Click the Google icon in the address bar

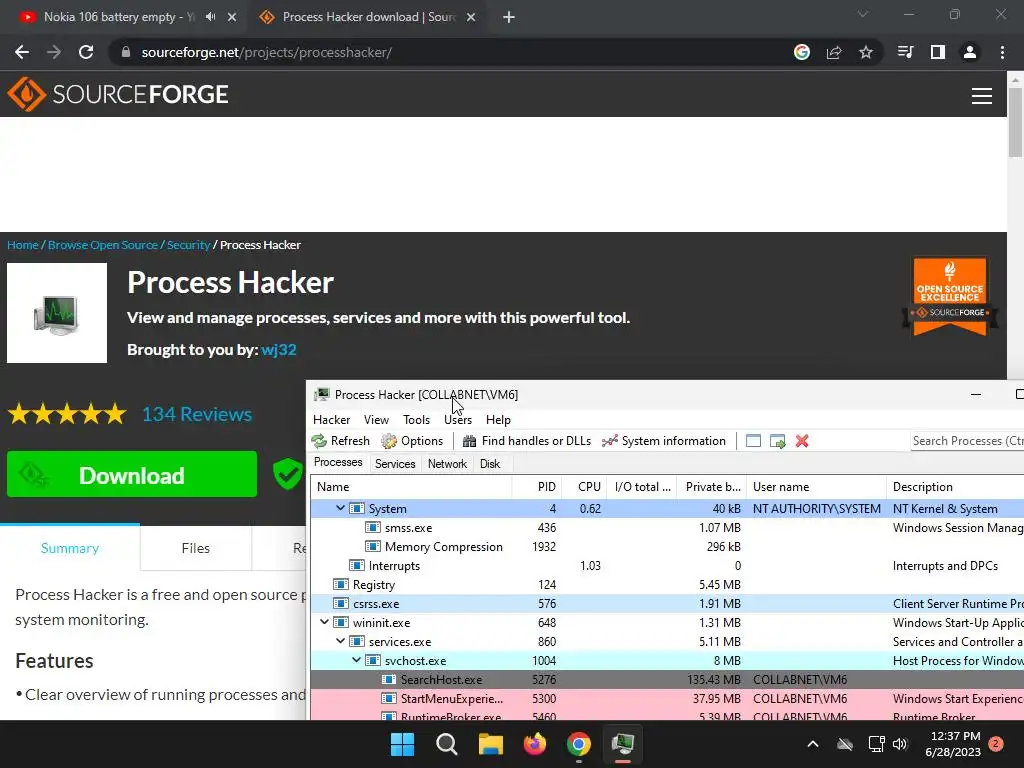[802, 52]
